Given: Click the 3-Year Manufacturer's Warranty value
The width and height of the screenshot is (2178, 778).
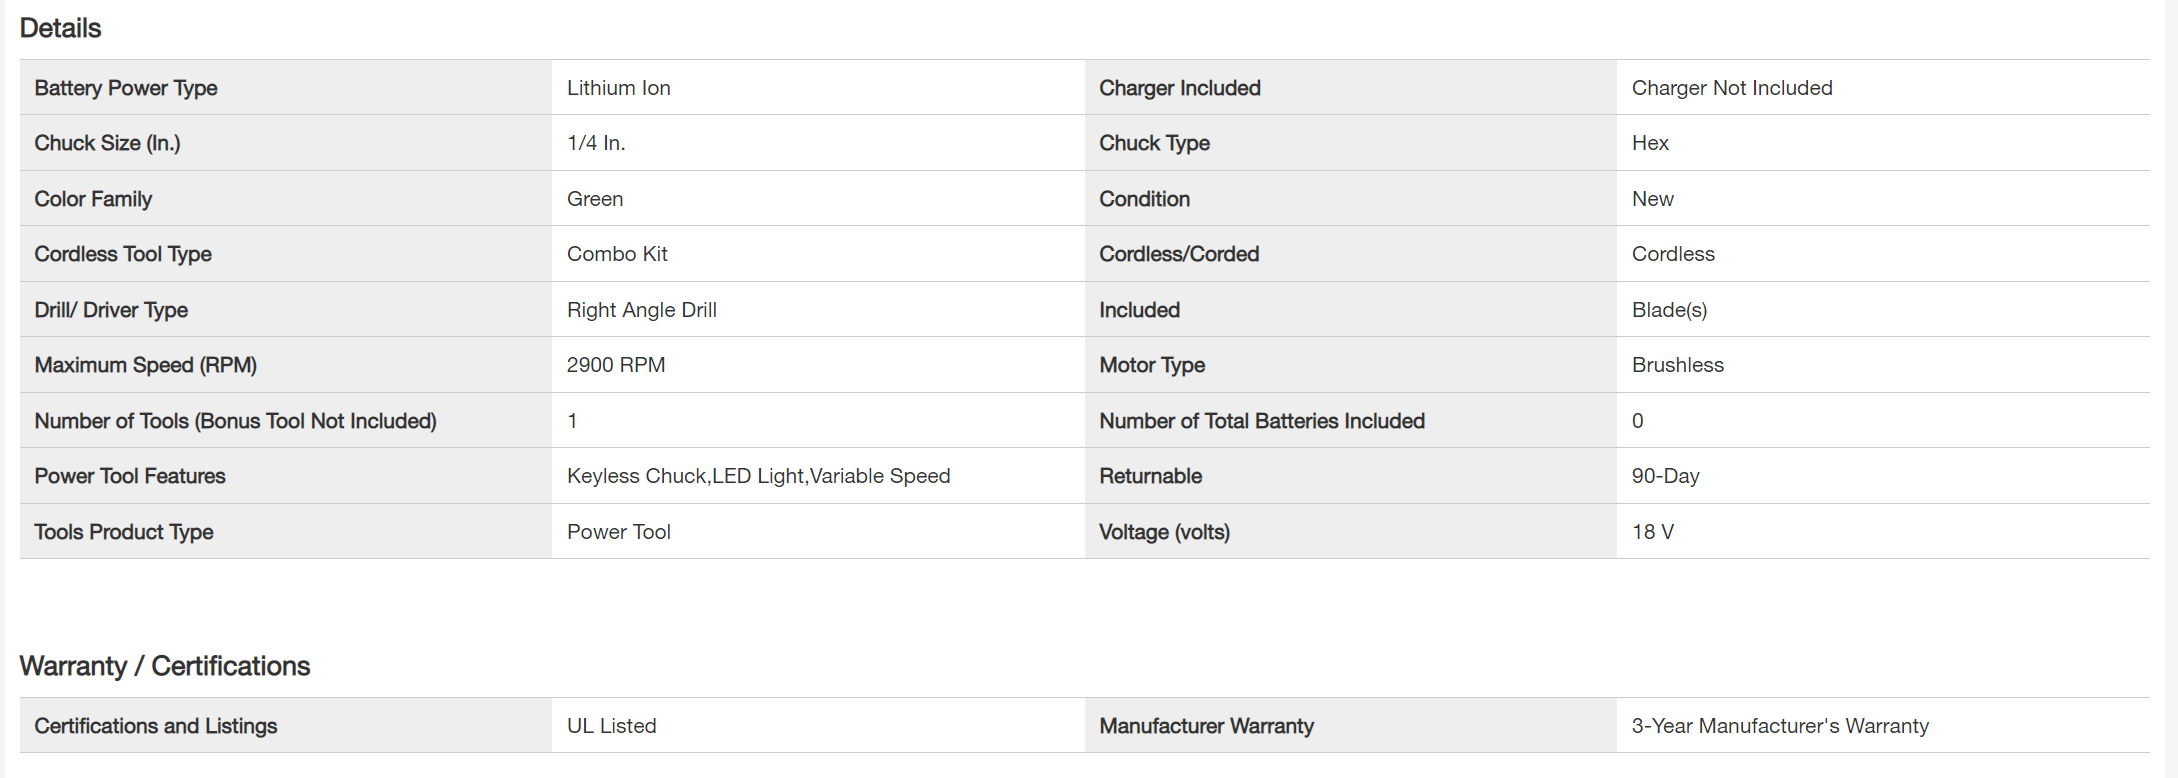Looking at the screenshot, I should [x=1780, y=726].
